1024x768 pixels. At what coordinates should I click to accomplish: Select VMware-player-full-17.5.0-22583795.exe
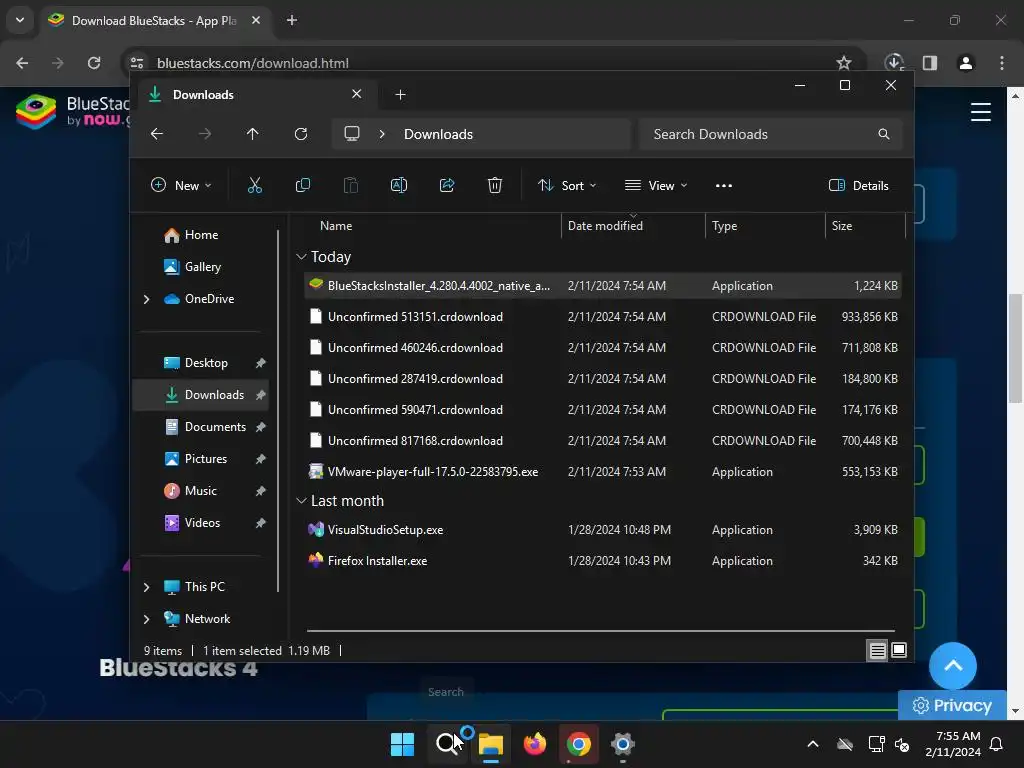pyautogui.click(x=603, y=472)
